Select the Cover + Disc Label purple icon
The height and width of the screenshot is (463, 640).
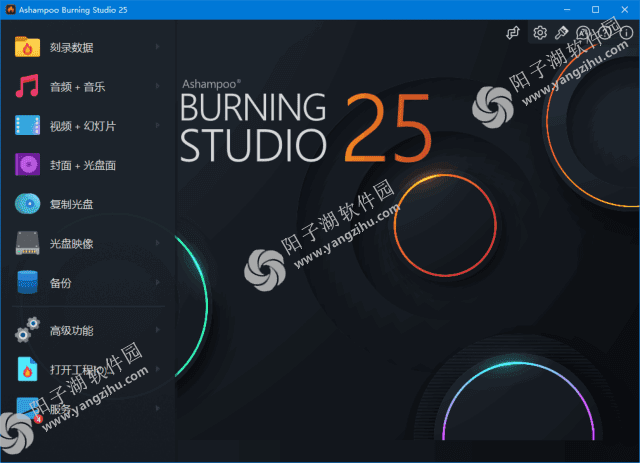tap(27, 164)
